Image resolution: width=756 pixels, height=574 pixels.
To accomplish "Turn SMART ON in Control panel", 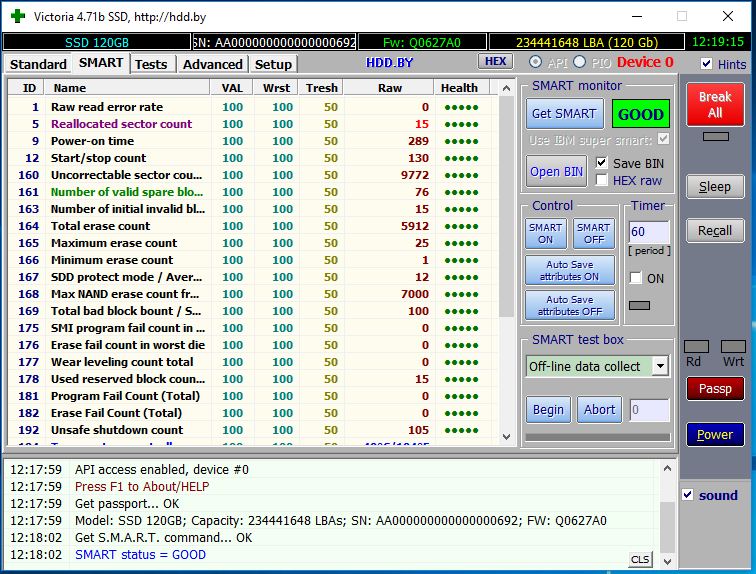I will [545, 233].
